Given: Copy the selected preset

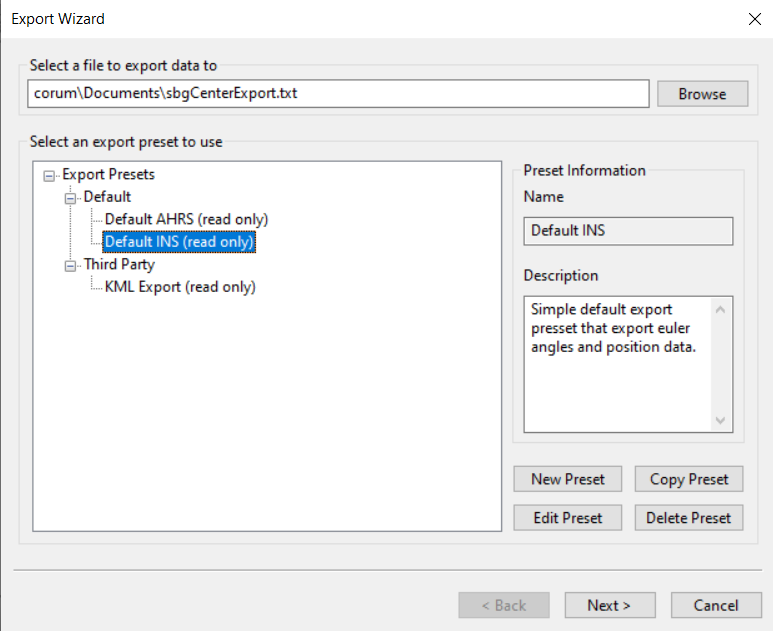Looking at the screenshot, I should coord(689,479).
